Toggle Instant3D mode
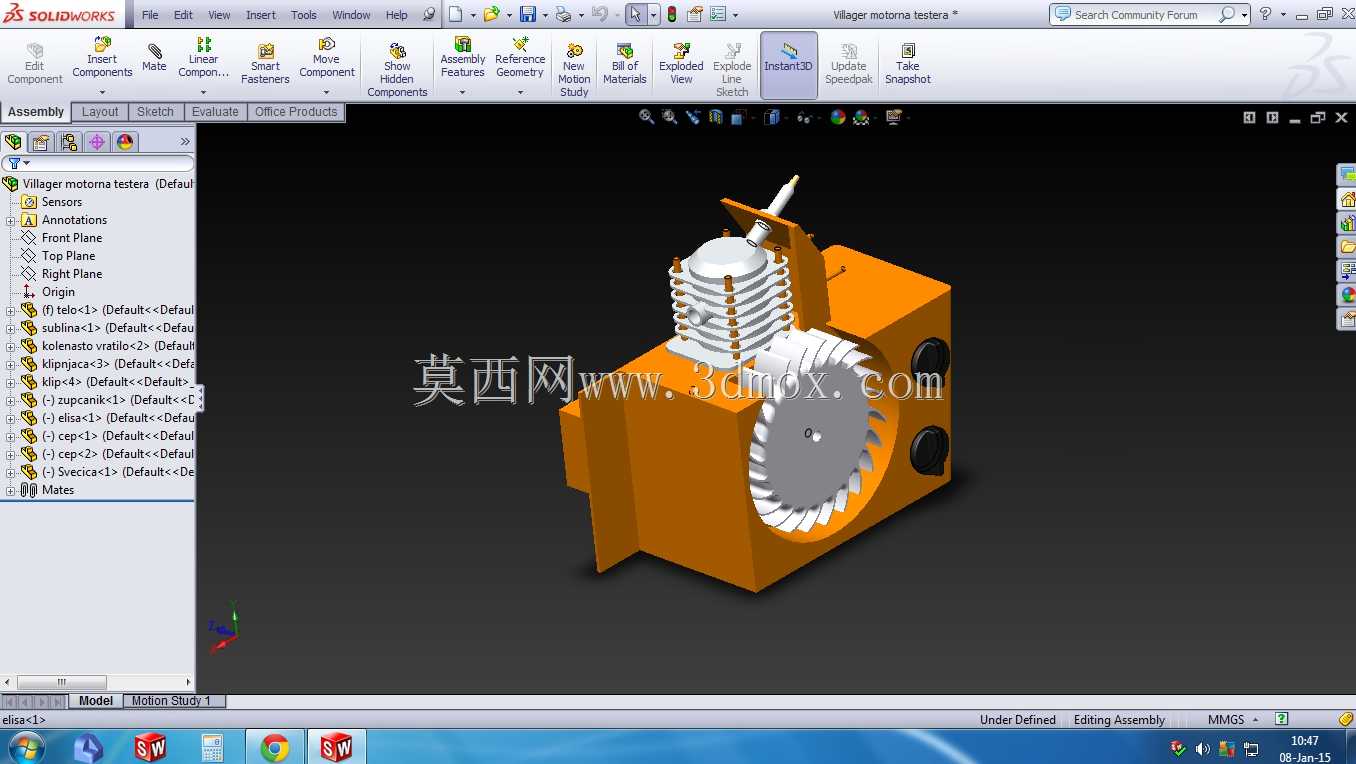 (x=789, y=65)
